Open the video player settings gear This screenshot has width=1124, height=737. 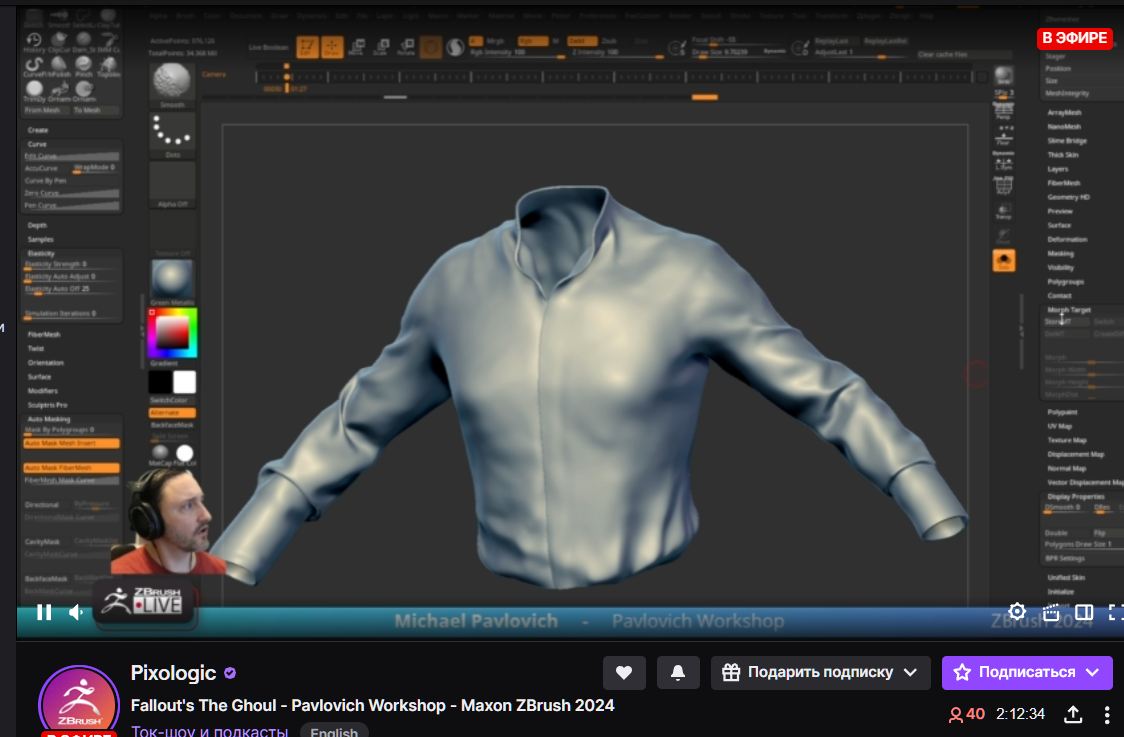(x=1016, y=612)
